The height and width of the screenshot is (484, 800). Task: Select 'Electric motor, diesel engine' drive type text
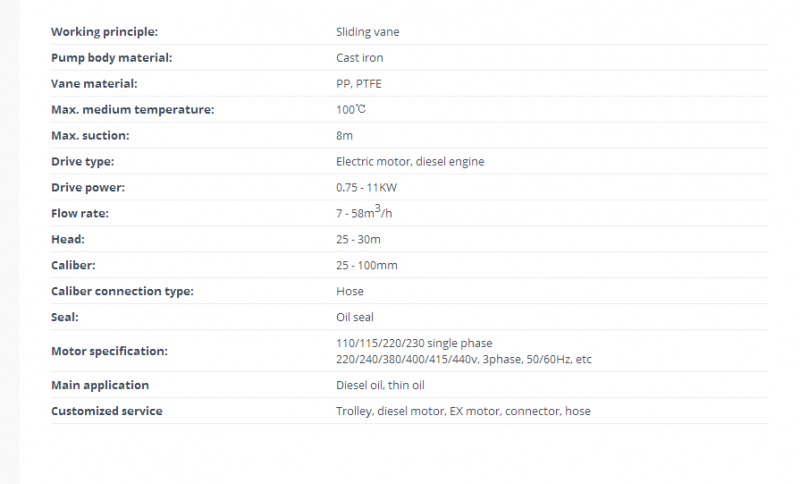point(410,162)
